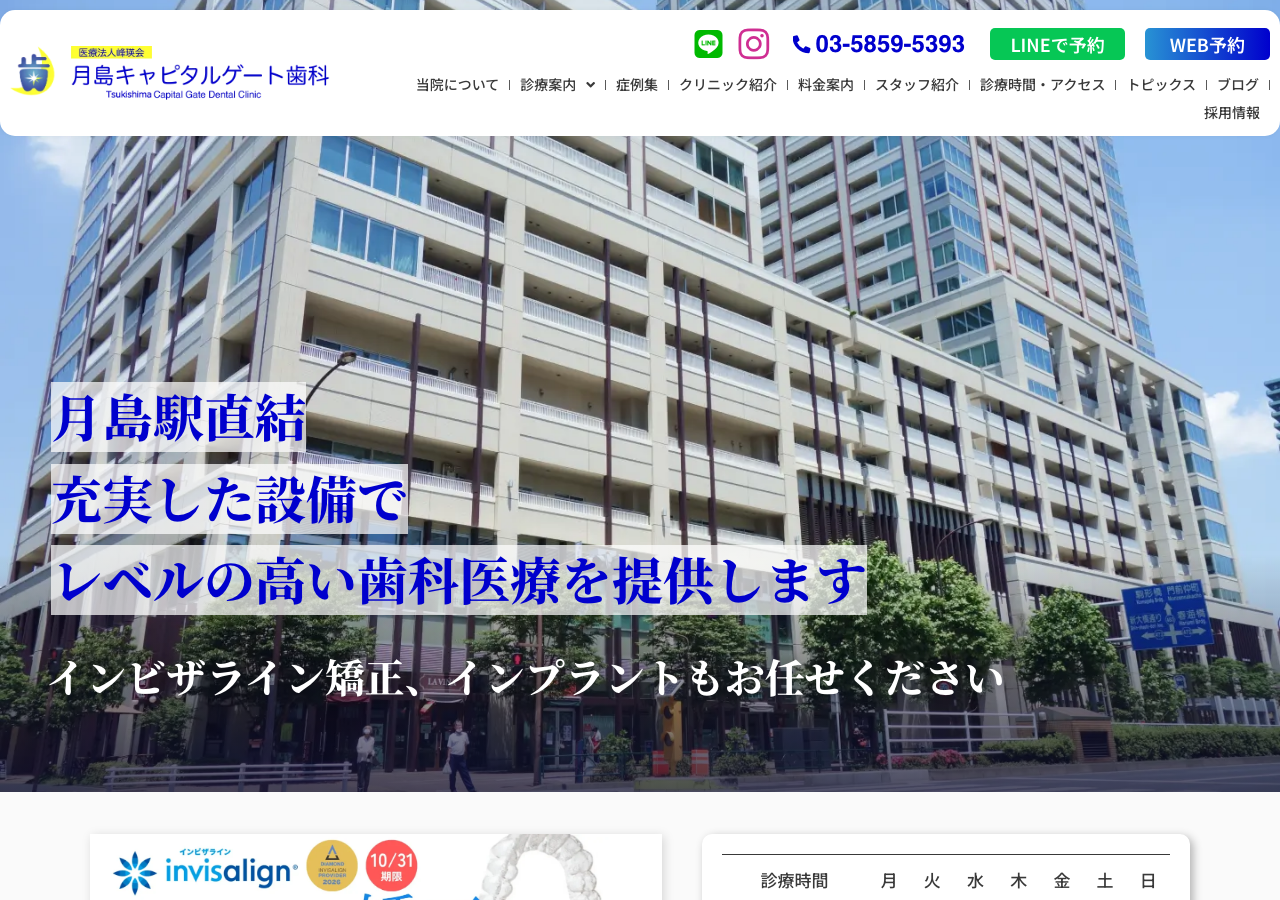Viewport: 1280px width, 900px height.
Task: Select スタッフ紹介 in the navigation
Action: (917, 85)
